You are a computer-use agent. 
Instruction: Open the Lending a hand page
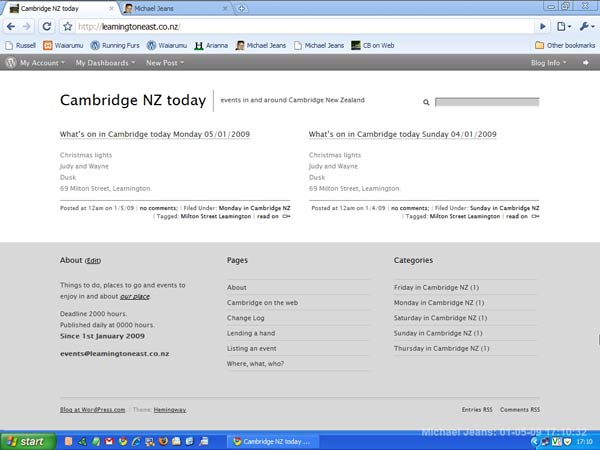[x=251, y=333]
